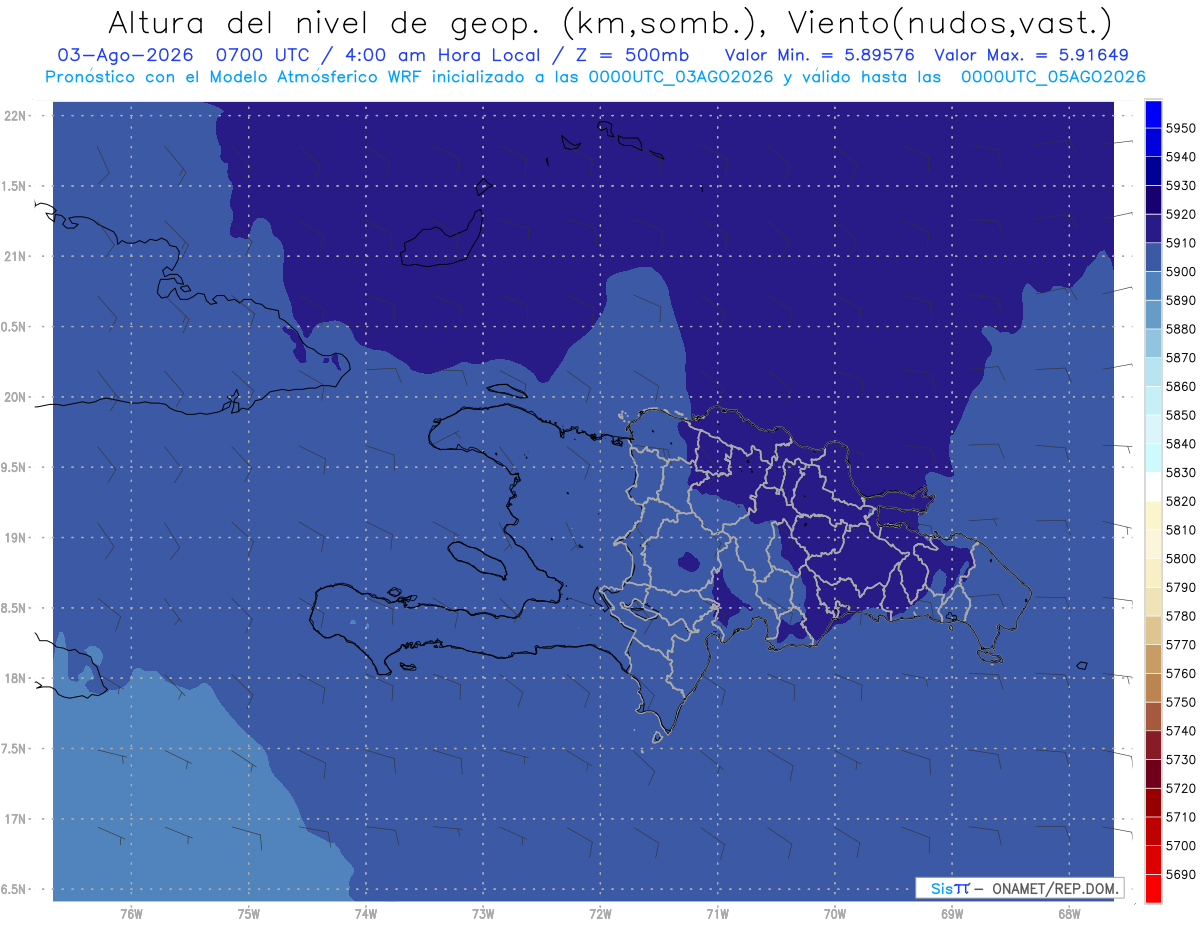
Task: Click the '5820' colorbar label
Action: point(1180,501)
